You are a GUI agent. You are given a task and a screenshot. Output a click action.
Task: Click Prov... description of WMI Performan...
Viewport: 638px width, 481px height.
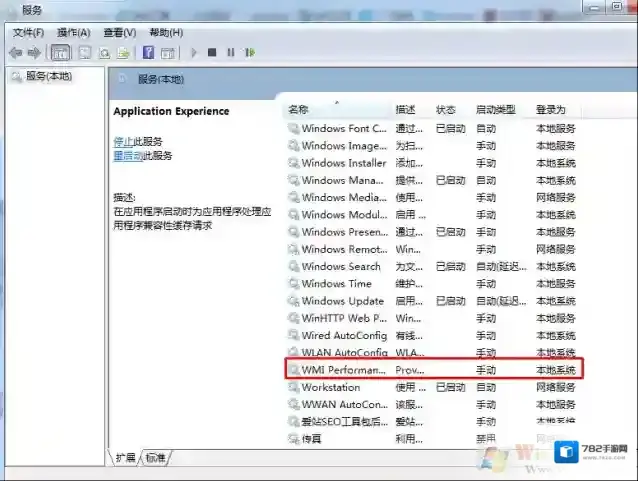410,370
